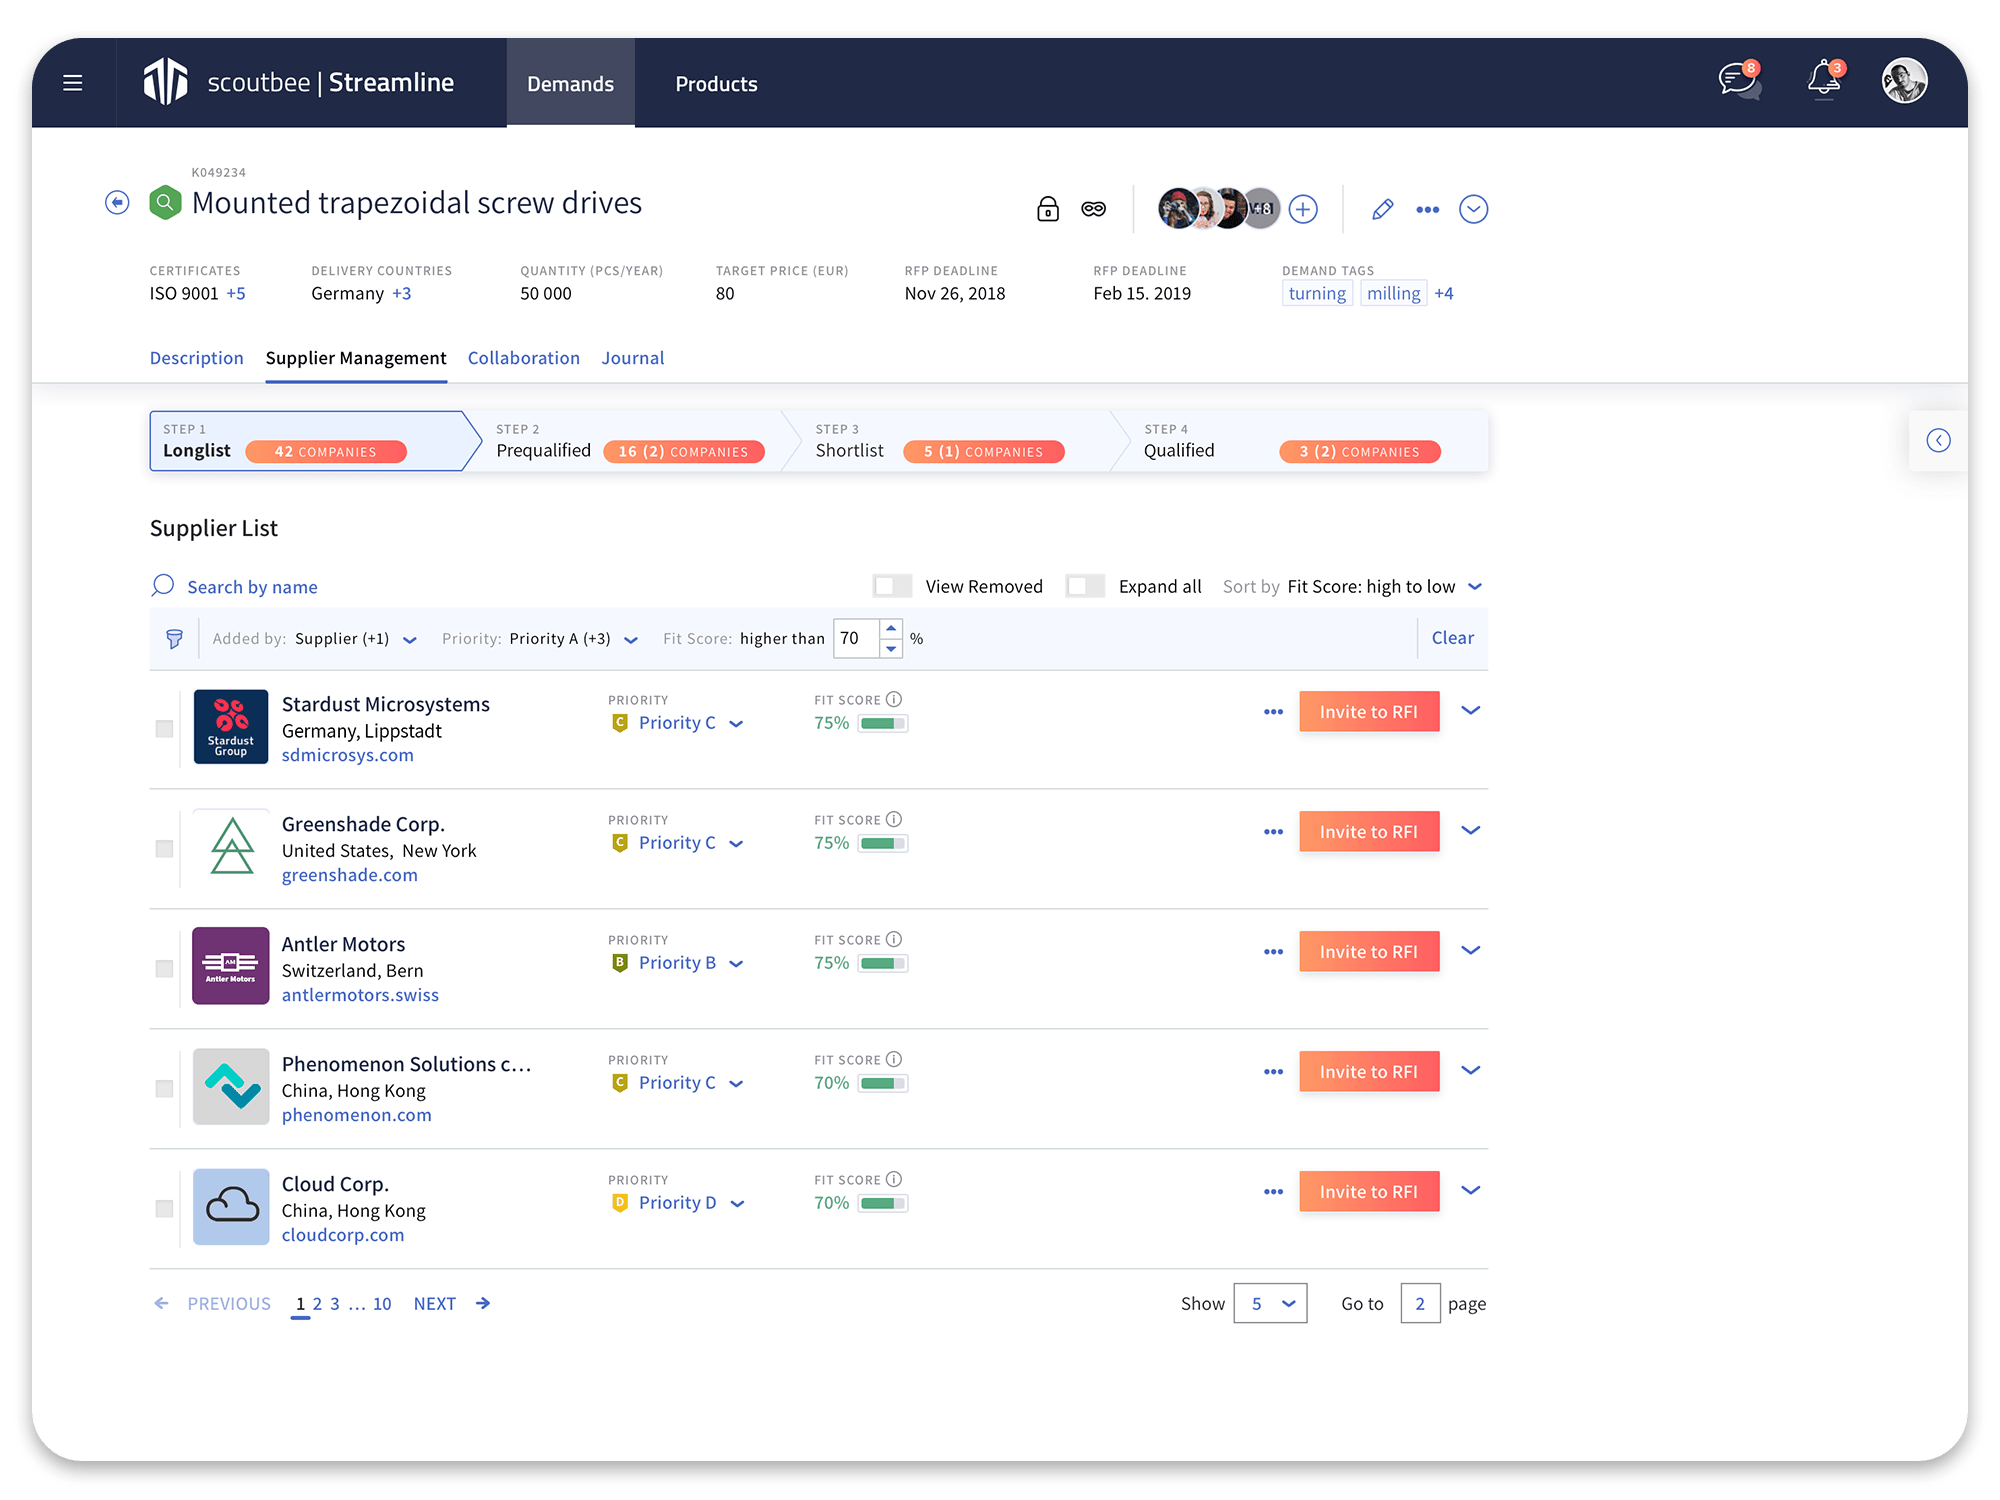Increase Fit Score value with the stepper arrow

click(x=890, y=629)
